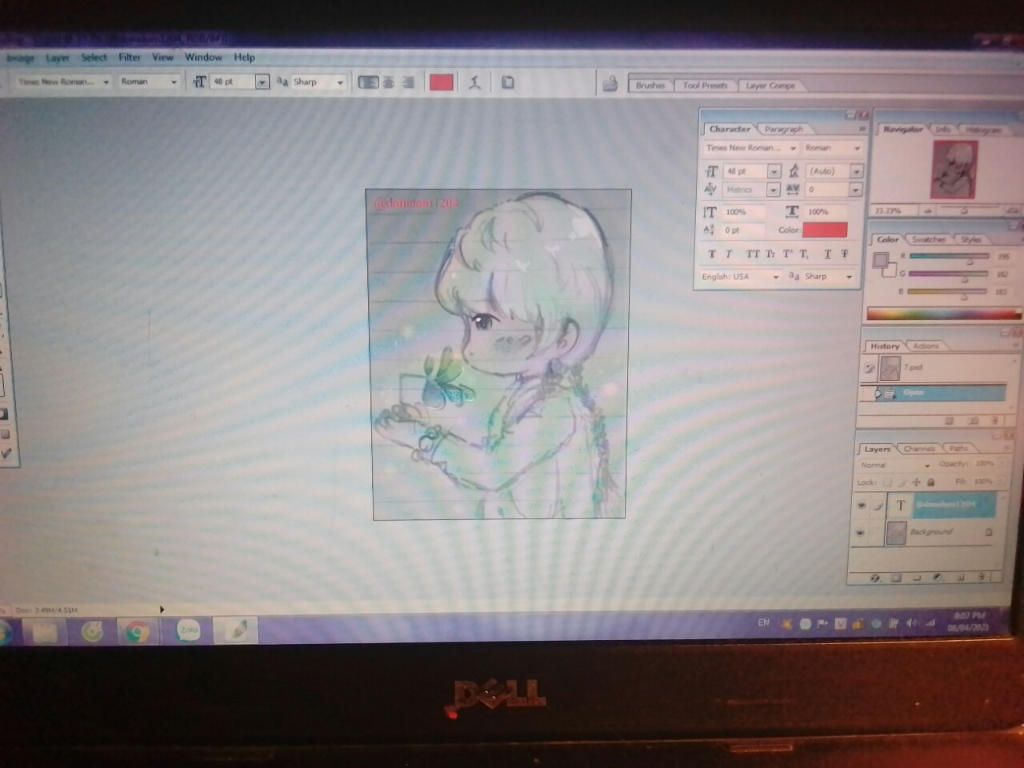Viewport: 1024px width, 768px height.
Task: Expand the options bar font size dropdown arrow
Action: (262, 82)
